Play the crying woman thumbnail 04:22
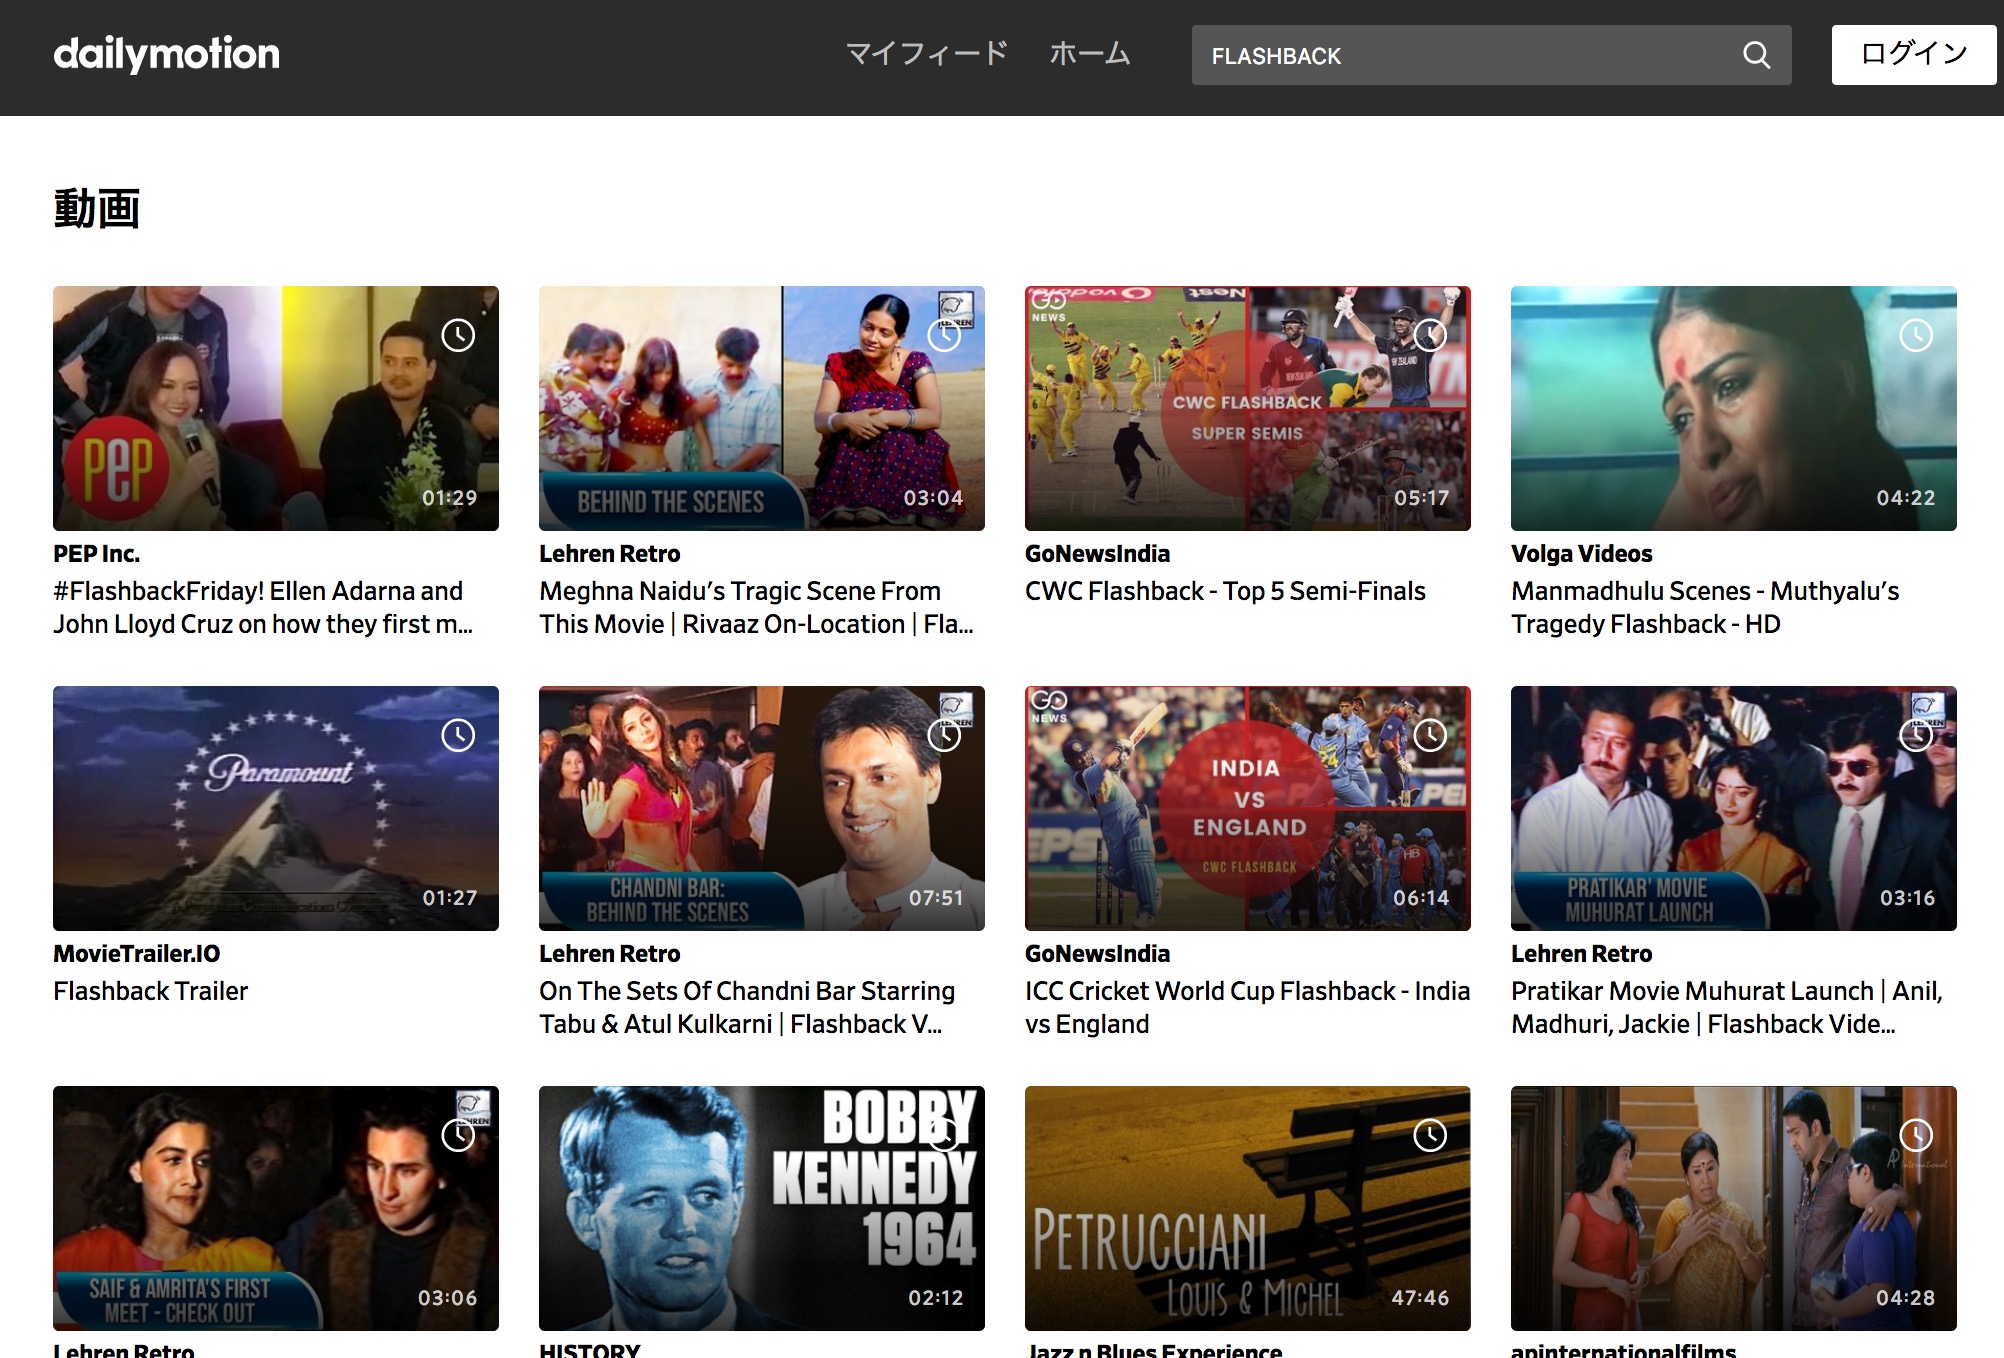This screenshot has width=2004, height=1358. [x=1734, y=408]
